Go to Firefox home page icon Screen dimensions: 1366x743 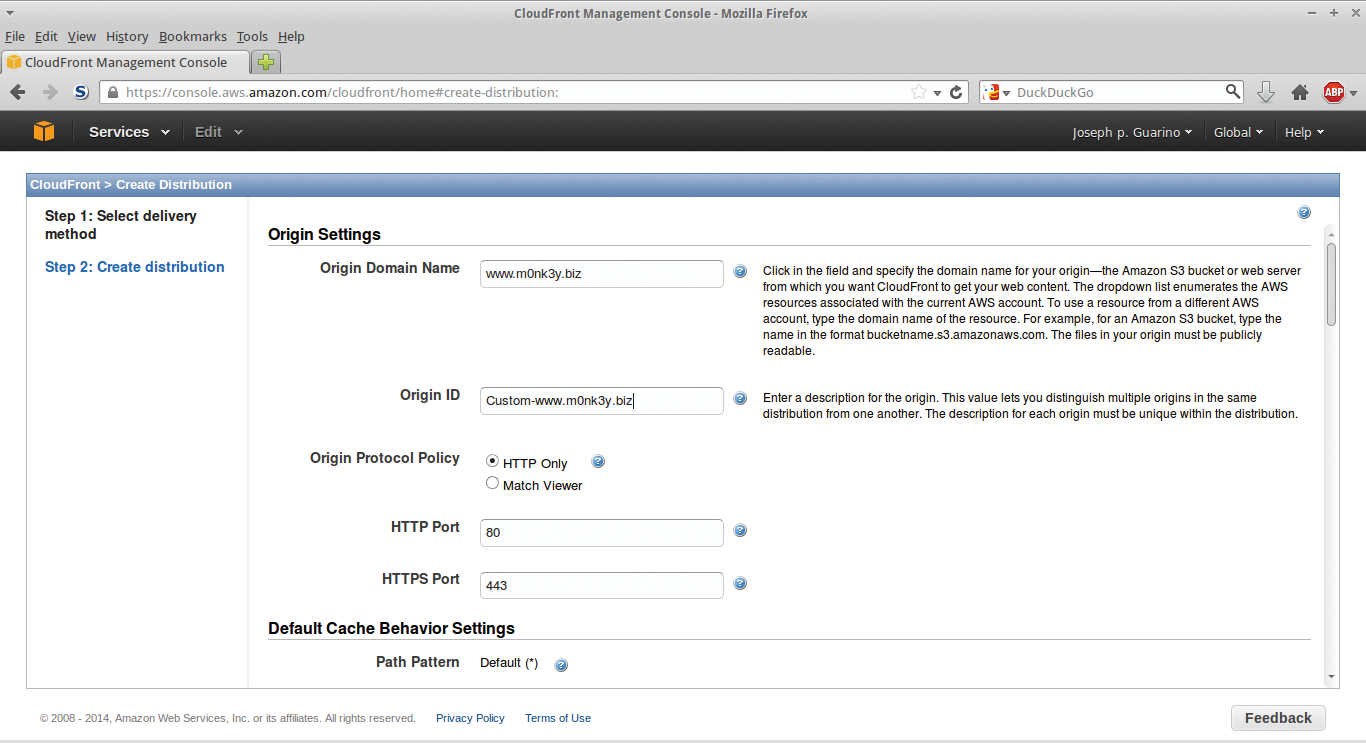1300,92
